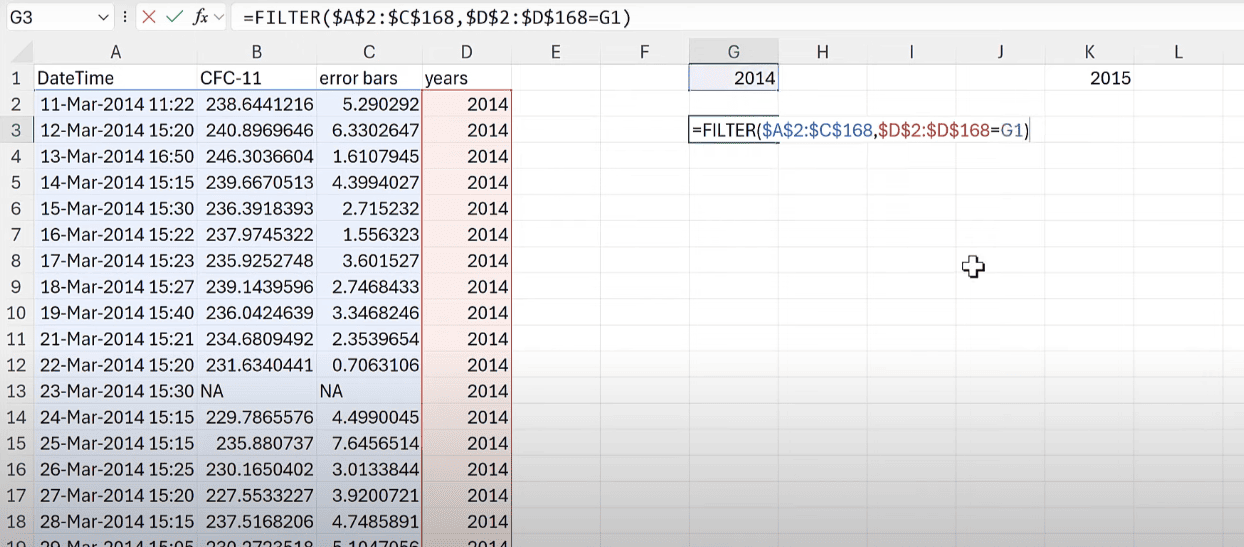Viewport: 1244px width, 547px height.
Task: Select the NA cell in column B
Action: pos(257,391)
